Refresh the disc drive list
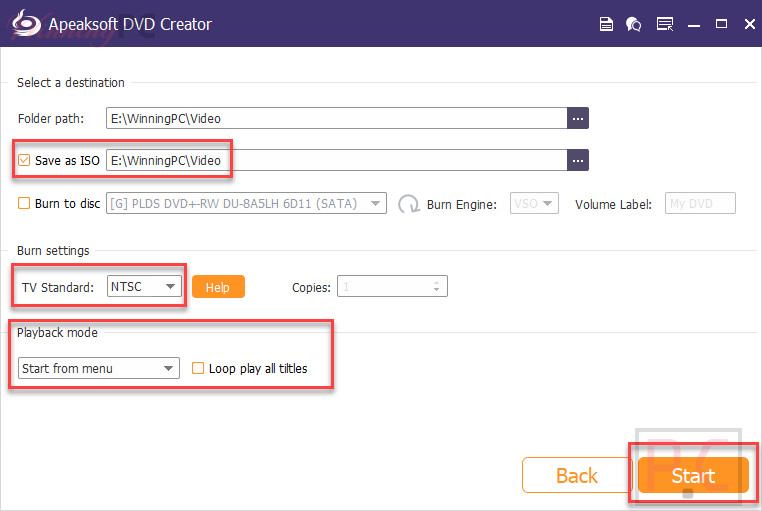 408,204
